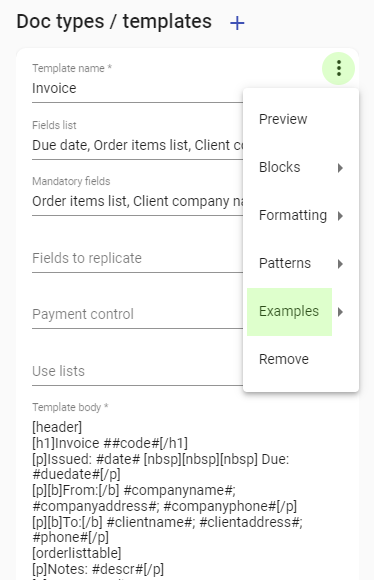Open the Payment control selector
This screenshot has width=374, height=580.
pyautogui.click(x=137, y=314)
